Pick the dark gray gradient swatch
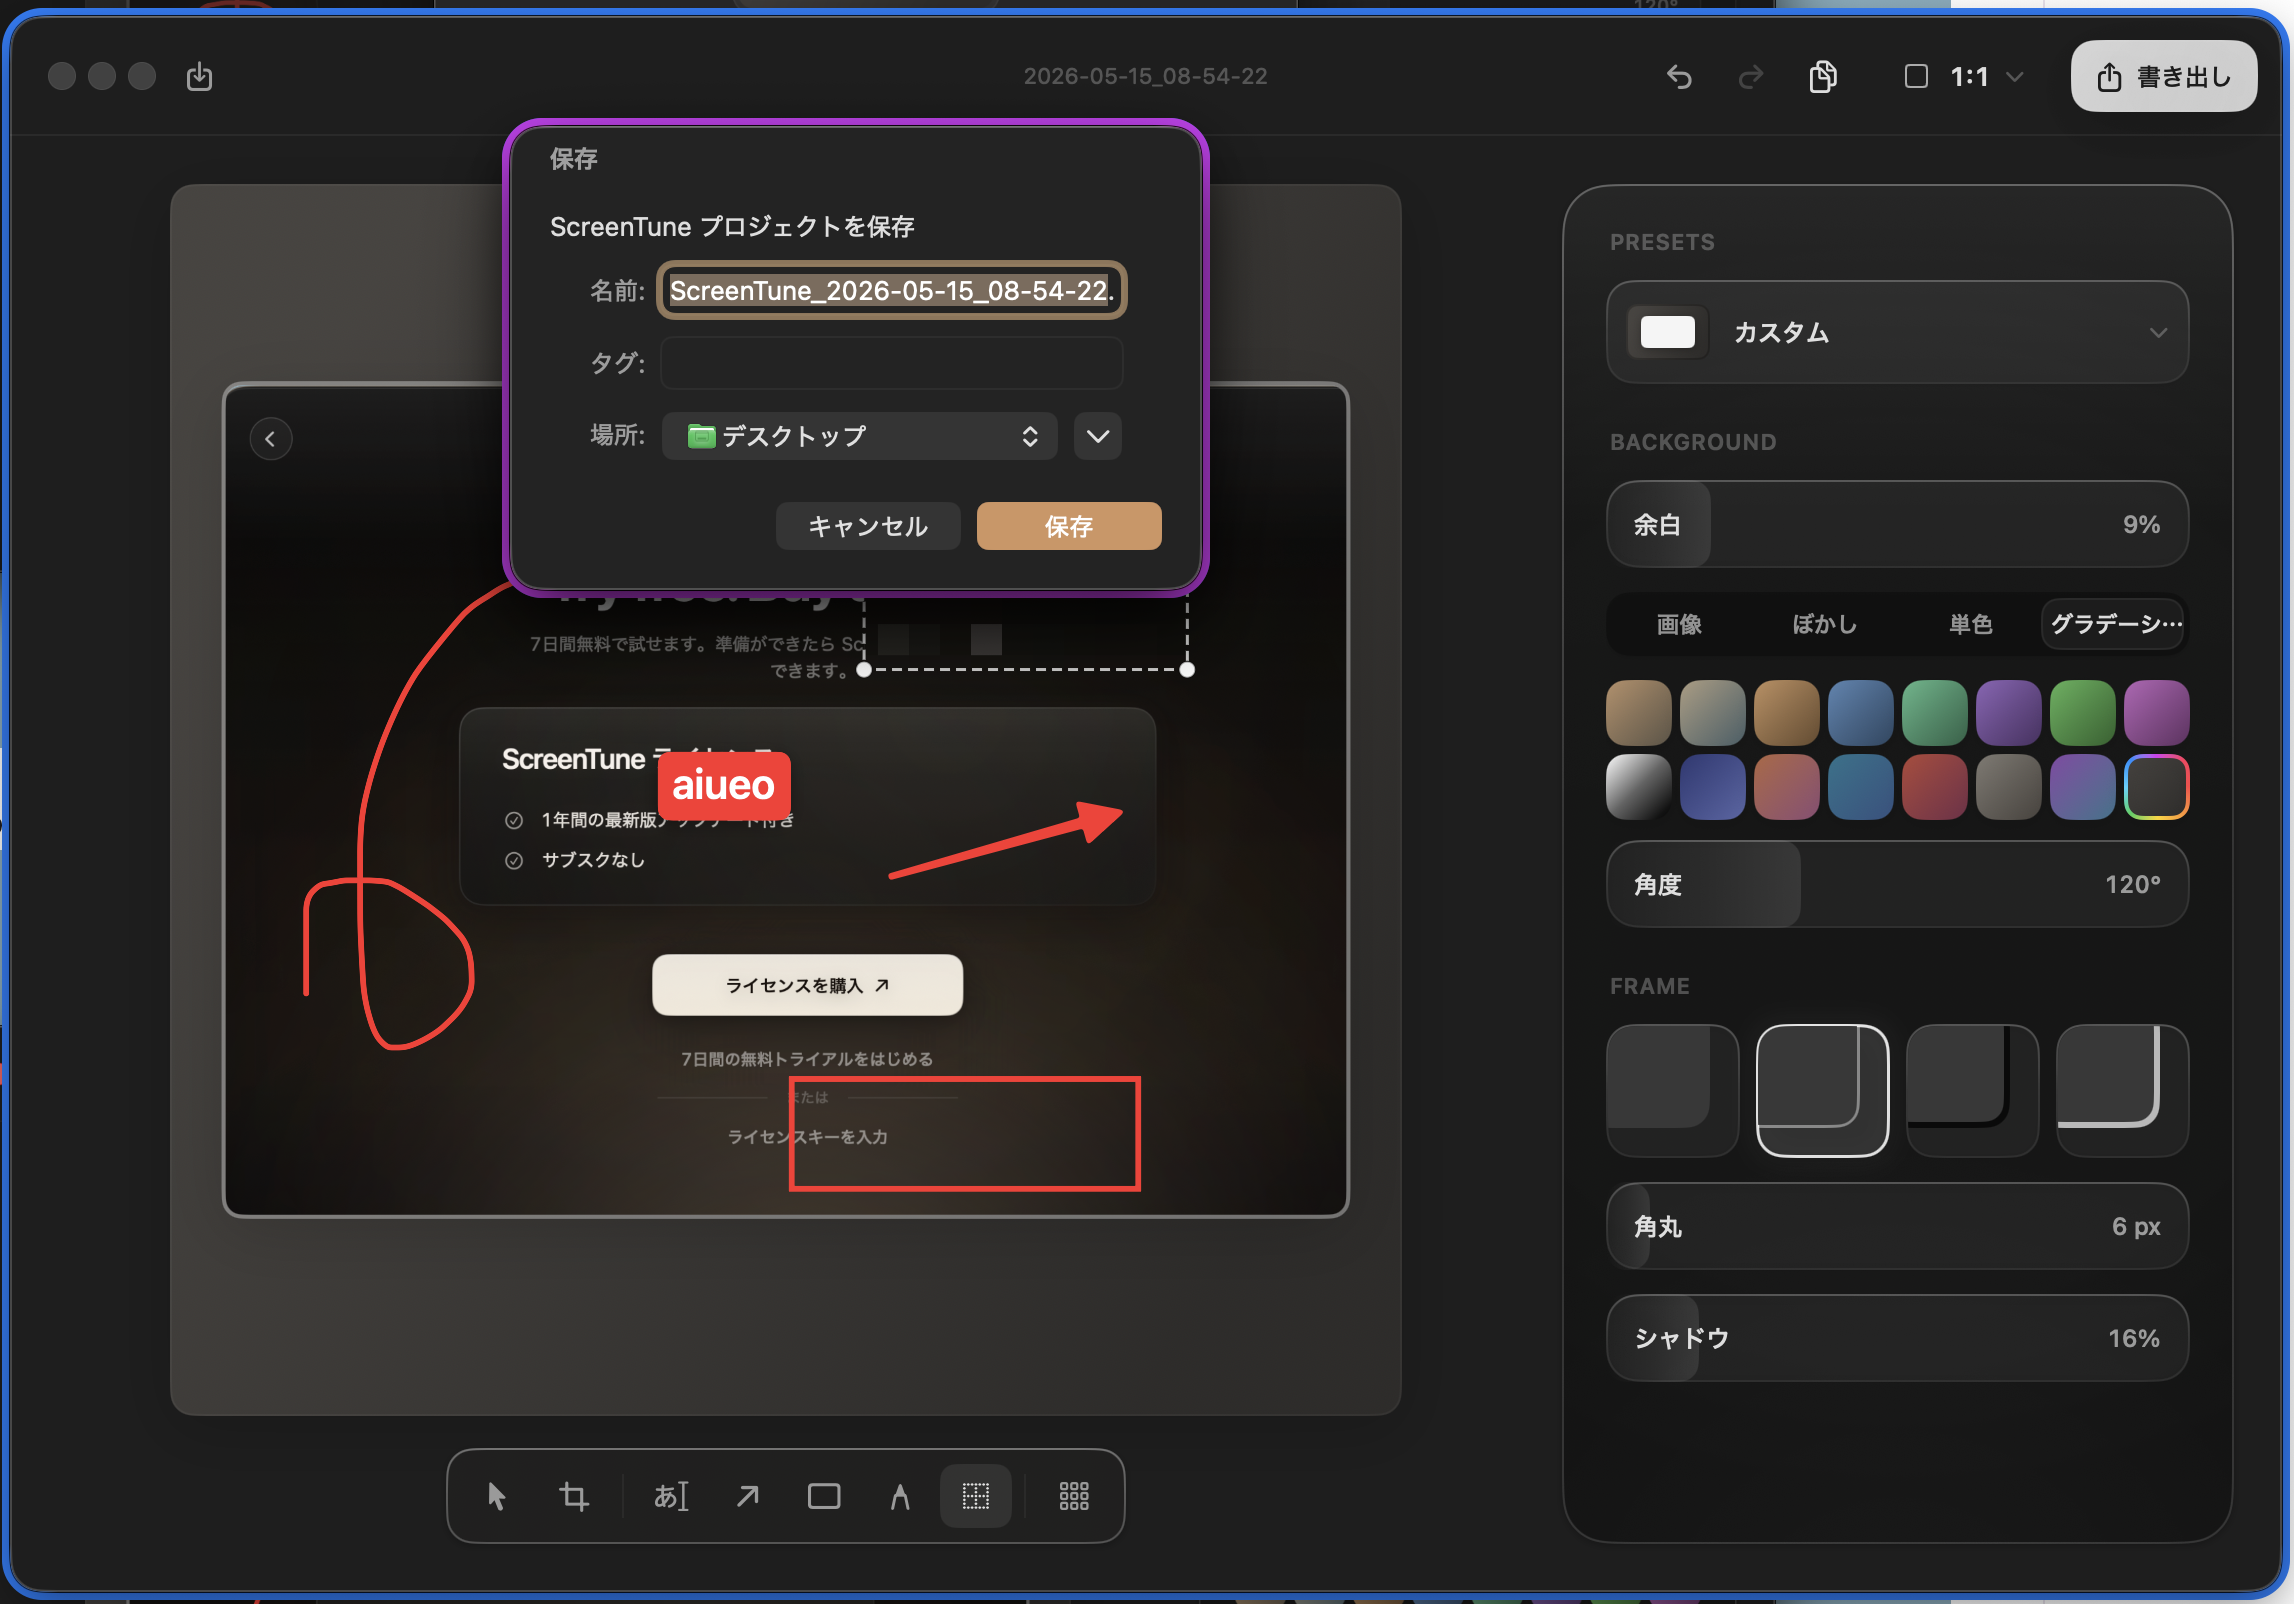This screenshot has width=2294, height=1604. (2009, 787)
